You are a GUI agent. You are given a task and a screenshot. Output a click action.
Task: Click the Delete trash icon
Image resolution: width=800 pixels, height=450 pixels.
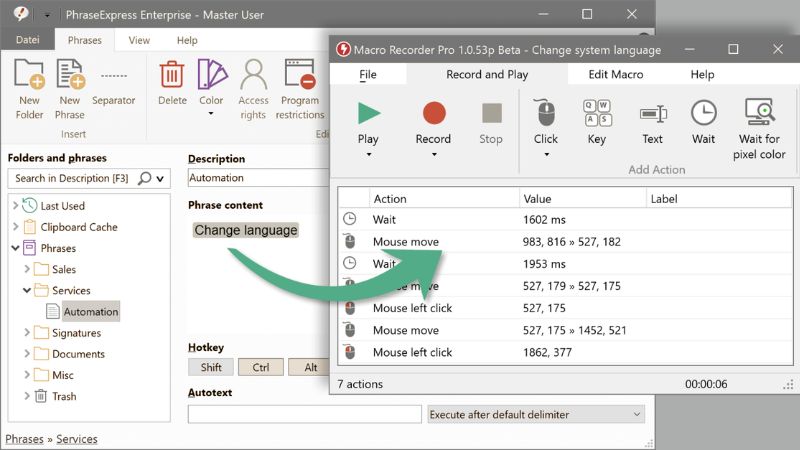[x=172, y=74]
